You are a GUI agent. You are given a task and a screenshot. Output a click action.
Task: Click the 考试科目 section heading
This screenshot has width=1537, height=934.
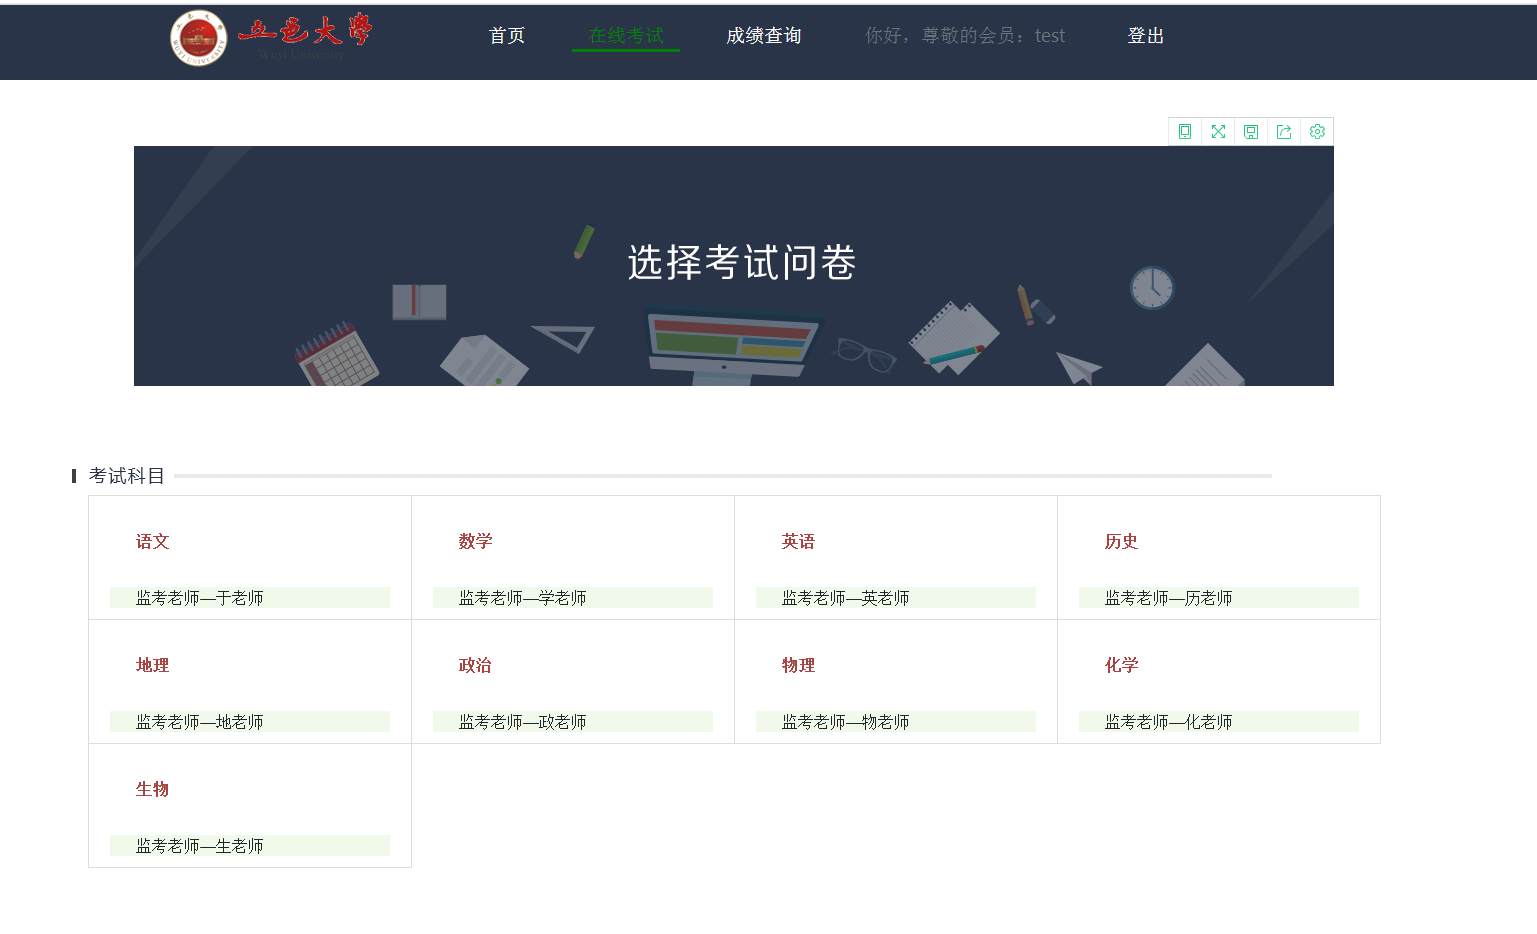(x=127, y=476)
